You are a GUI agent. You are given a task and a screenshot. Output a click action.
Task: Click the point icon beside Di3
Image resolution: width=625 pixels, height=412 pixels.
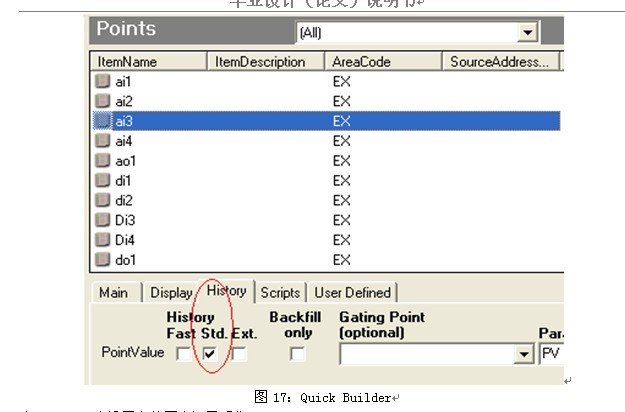pyautogui.click(x=102, y=220)
